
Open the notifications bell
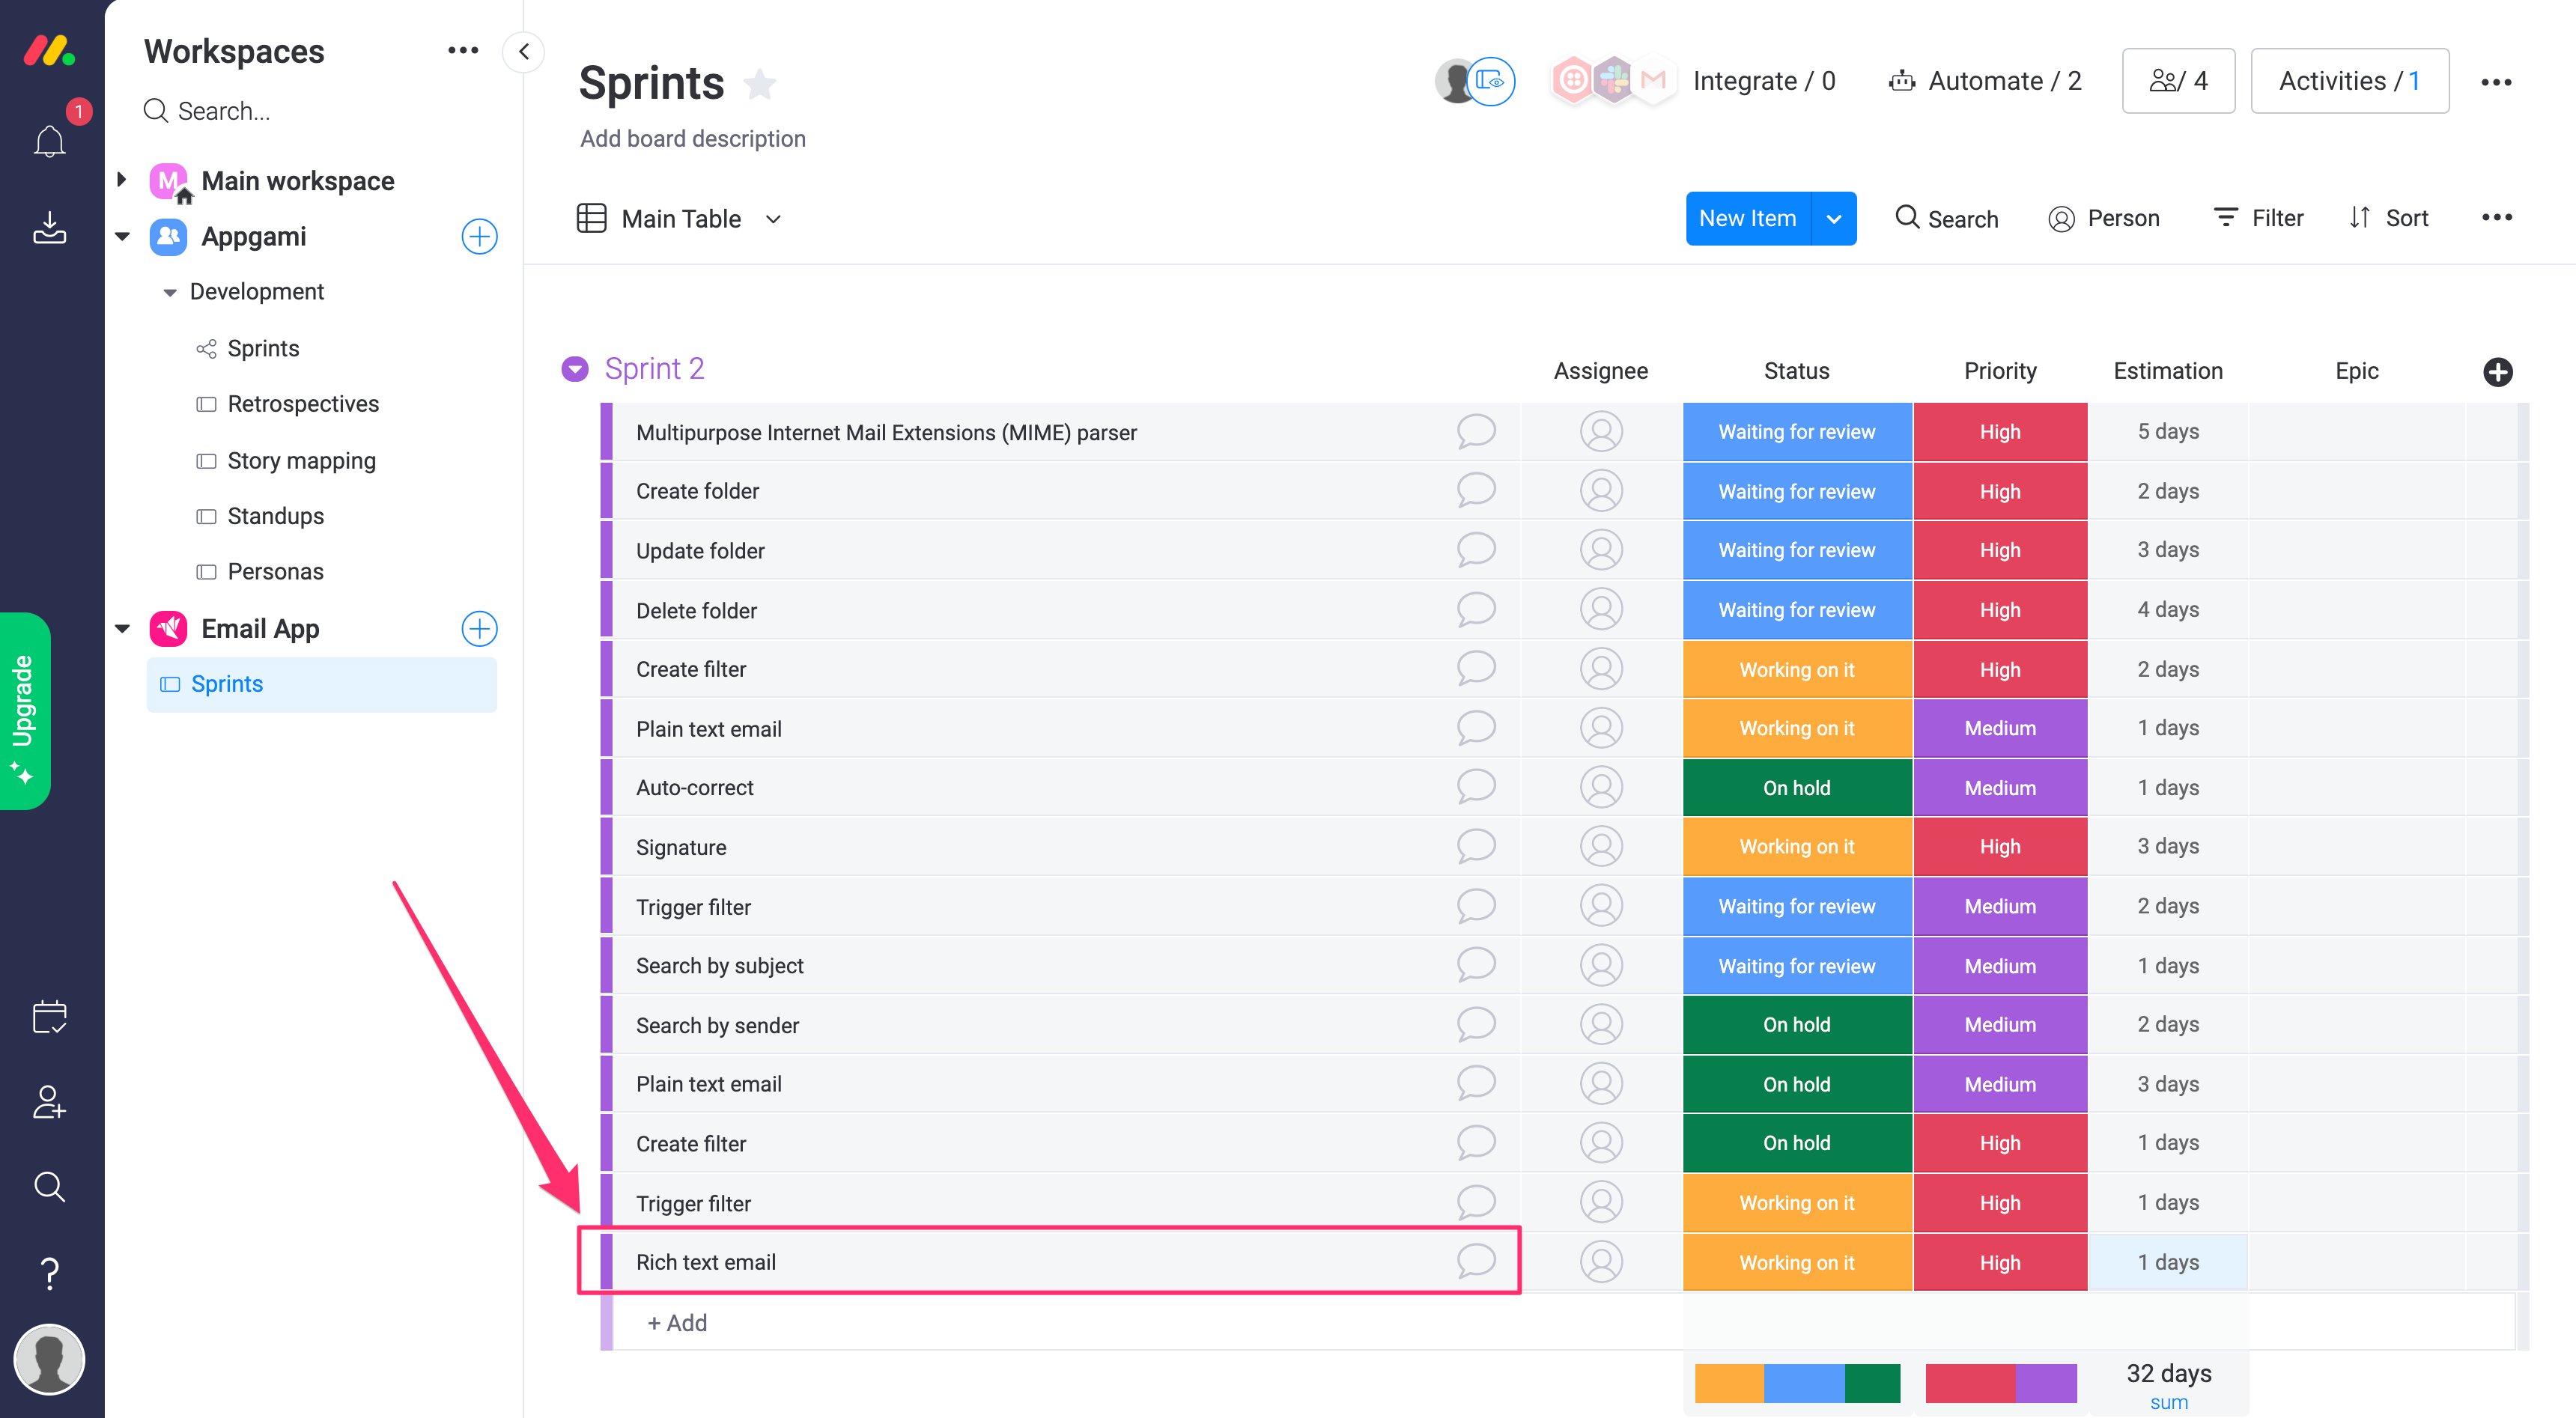coord(49,141)
